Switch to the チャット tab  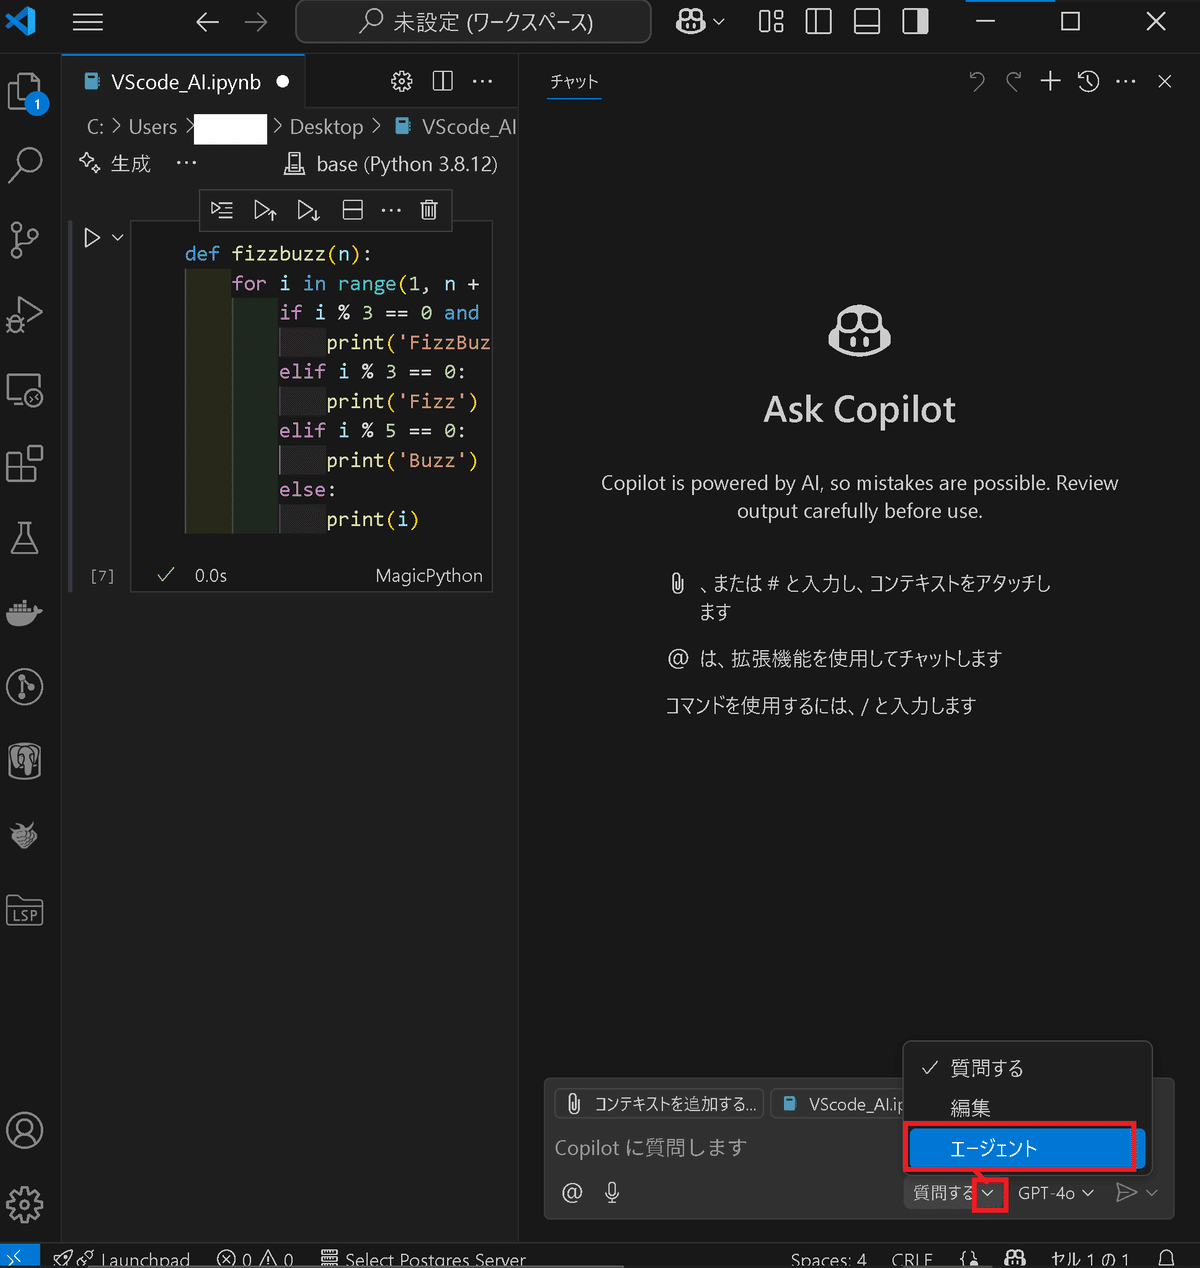574,82
